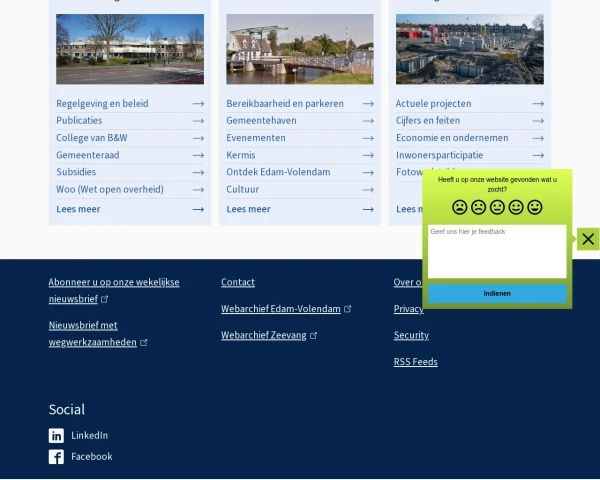Open the Kermis link

pyautogui.click(x=241, y=155)
